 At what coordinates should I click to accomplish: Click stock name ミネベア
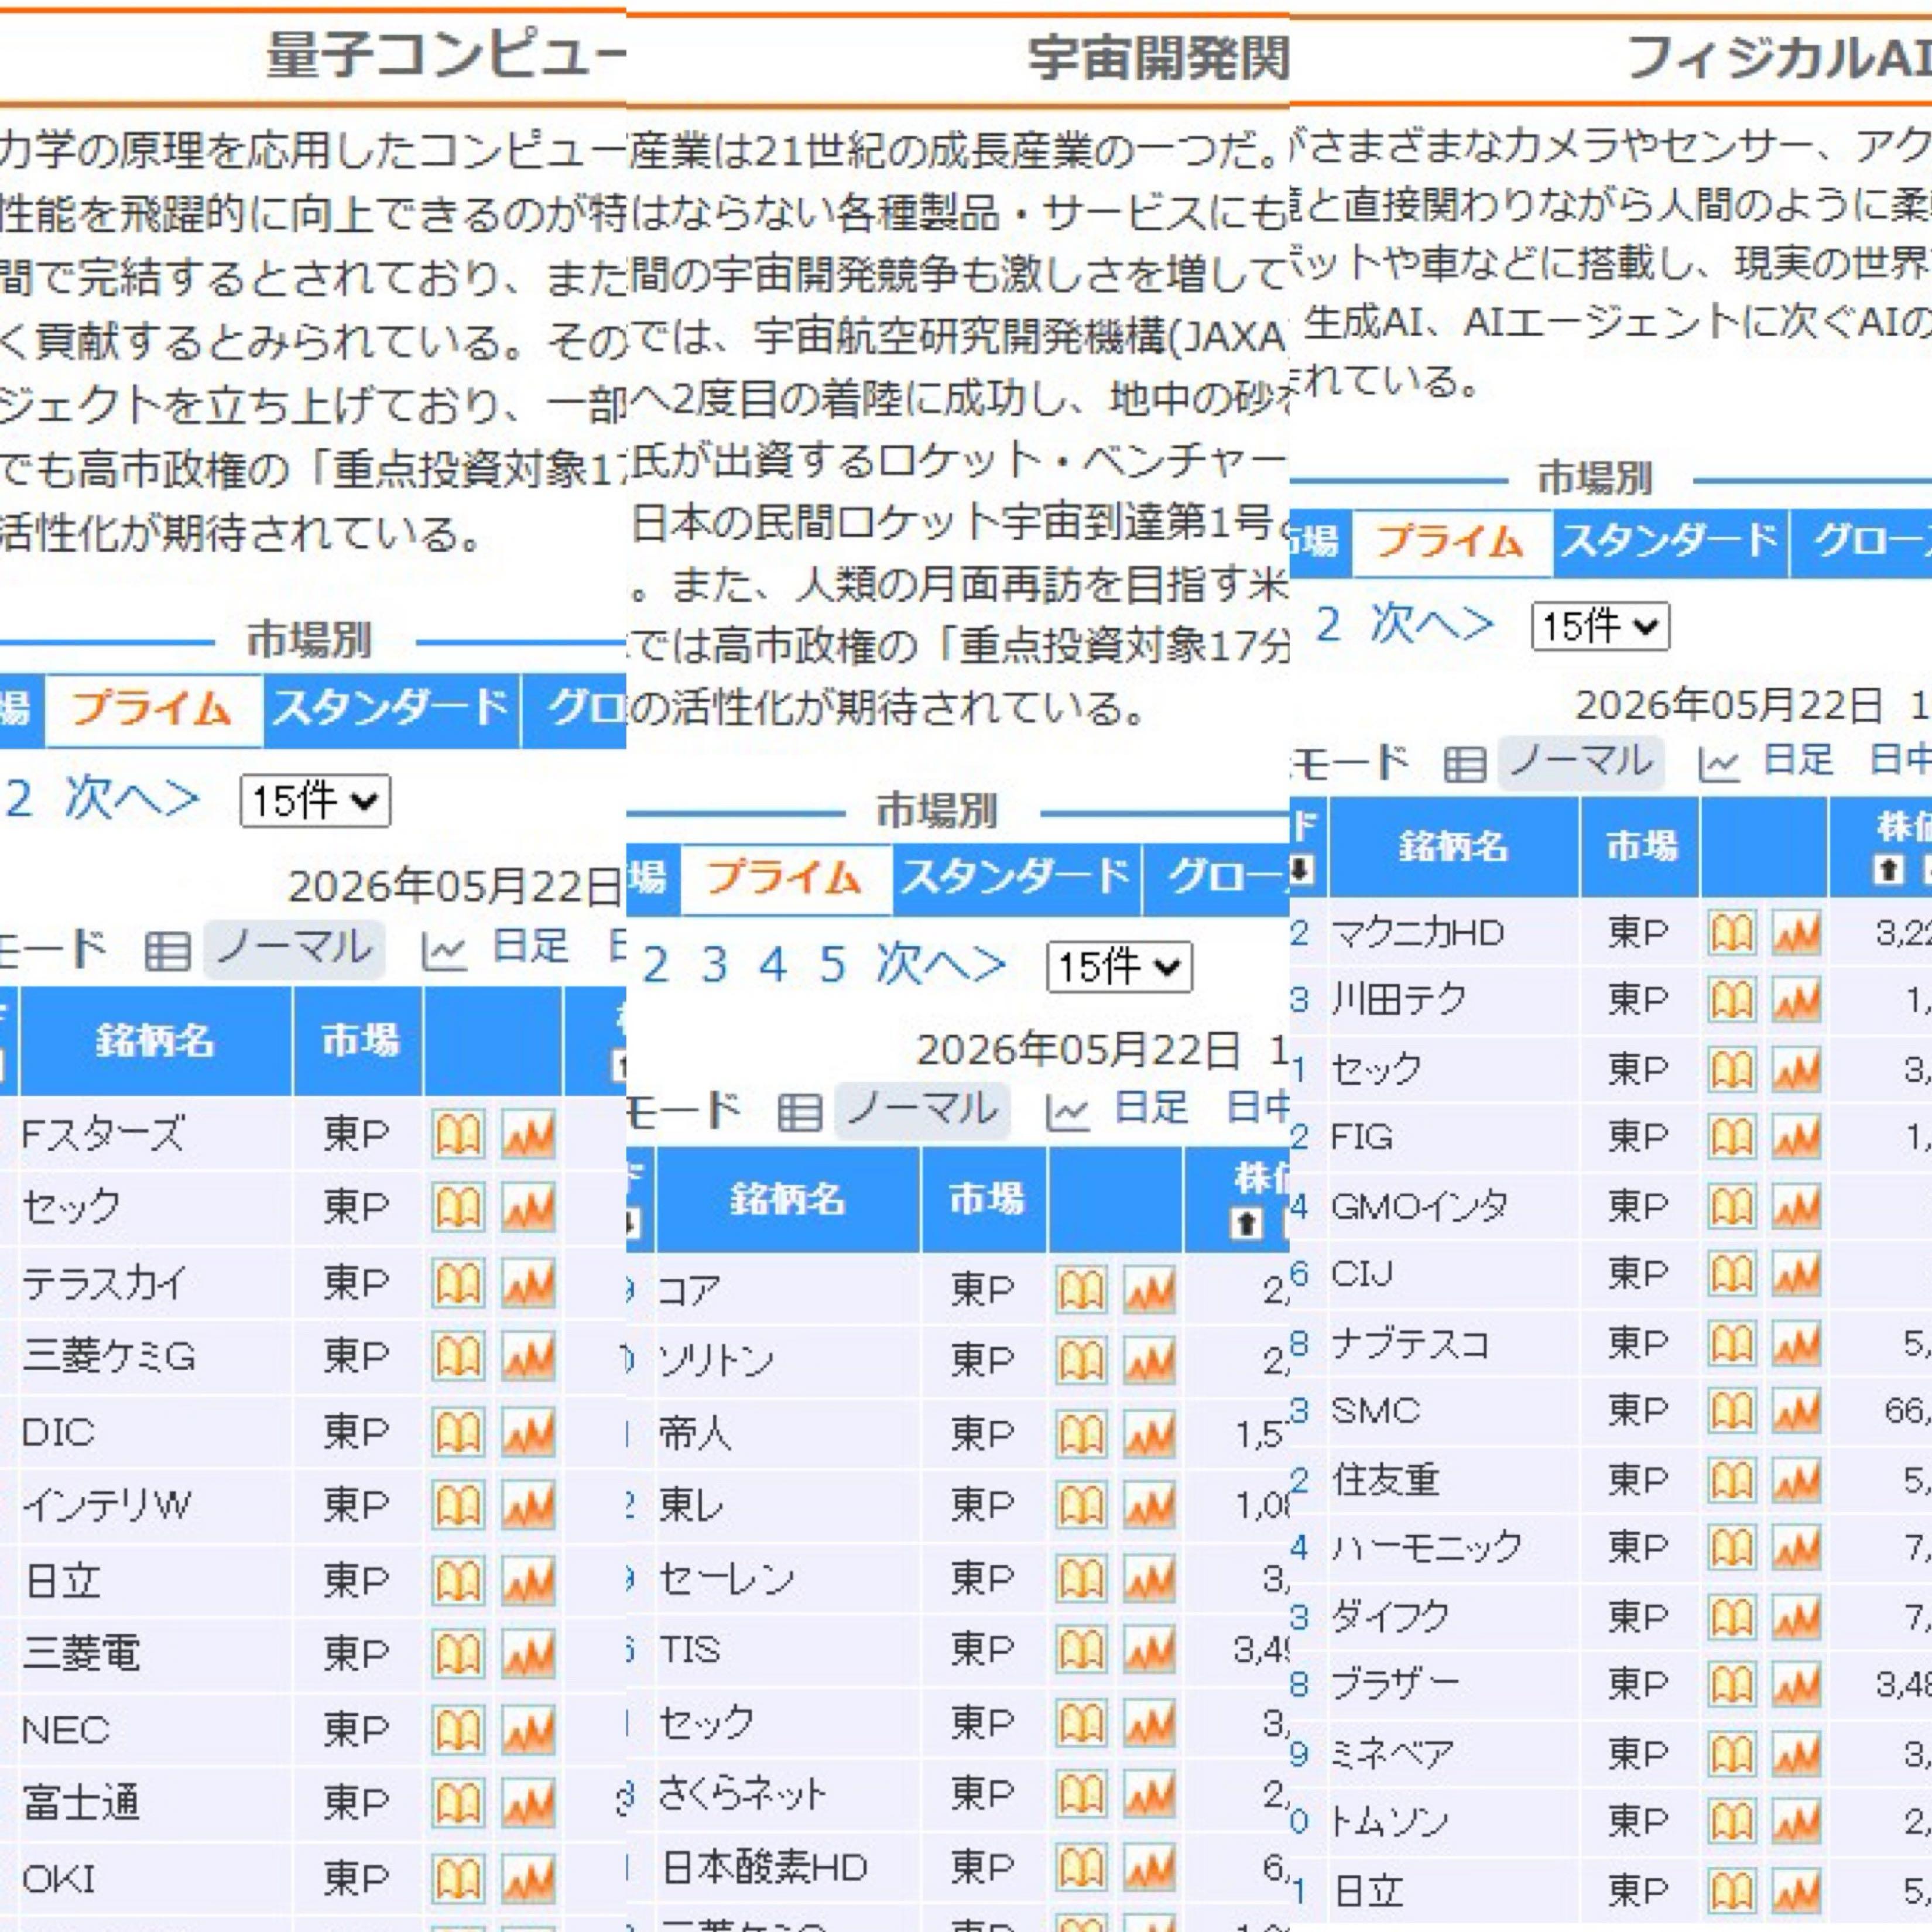(1392, 1753)
